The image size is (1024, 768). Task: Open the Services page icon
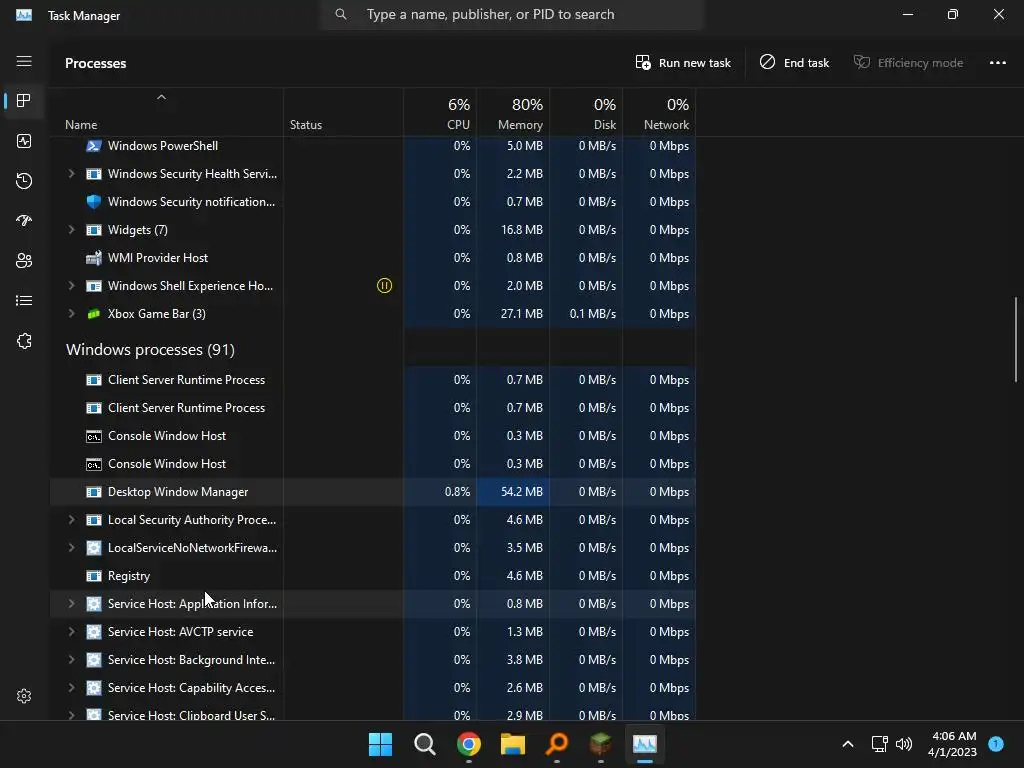click(x=24, y=341)
